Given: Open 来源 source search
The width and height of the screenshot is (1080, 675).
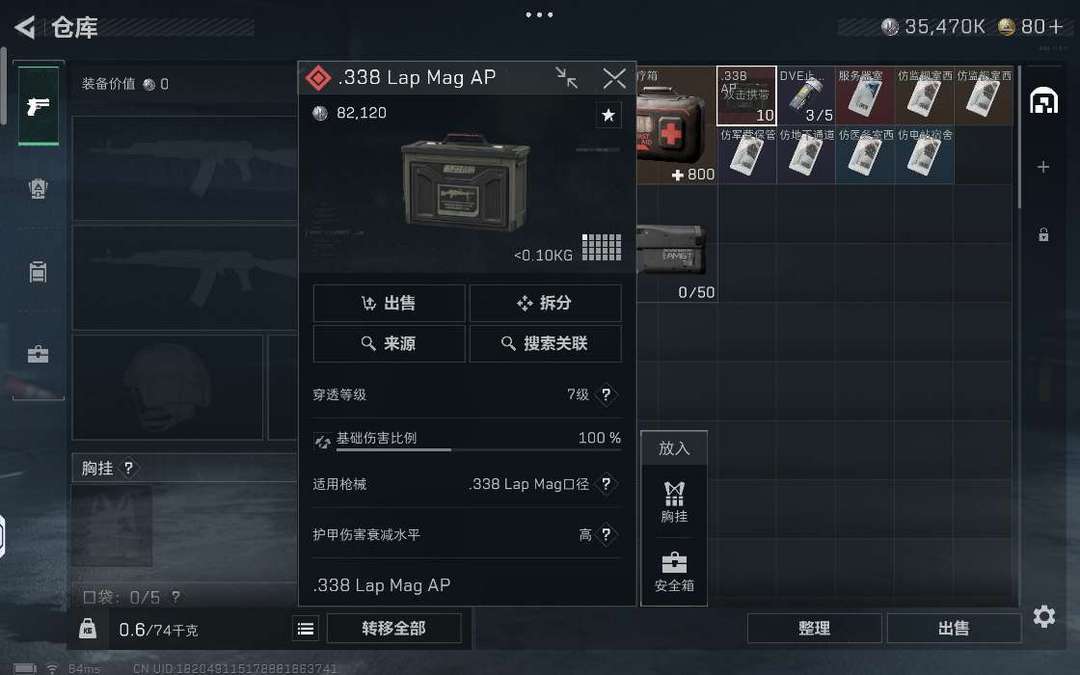Looking at the screenshot, I should (x=389, y=343).
